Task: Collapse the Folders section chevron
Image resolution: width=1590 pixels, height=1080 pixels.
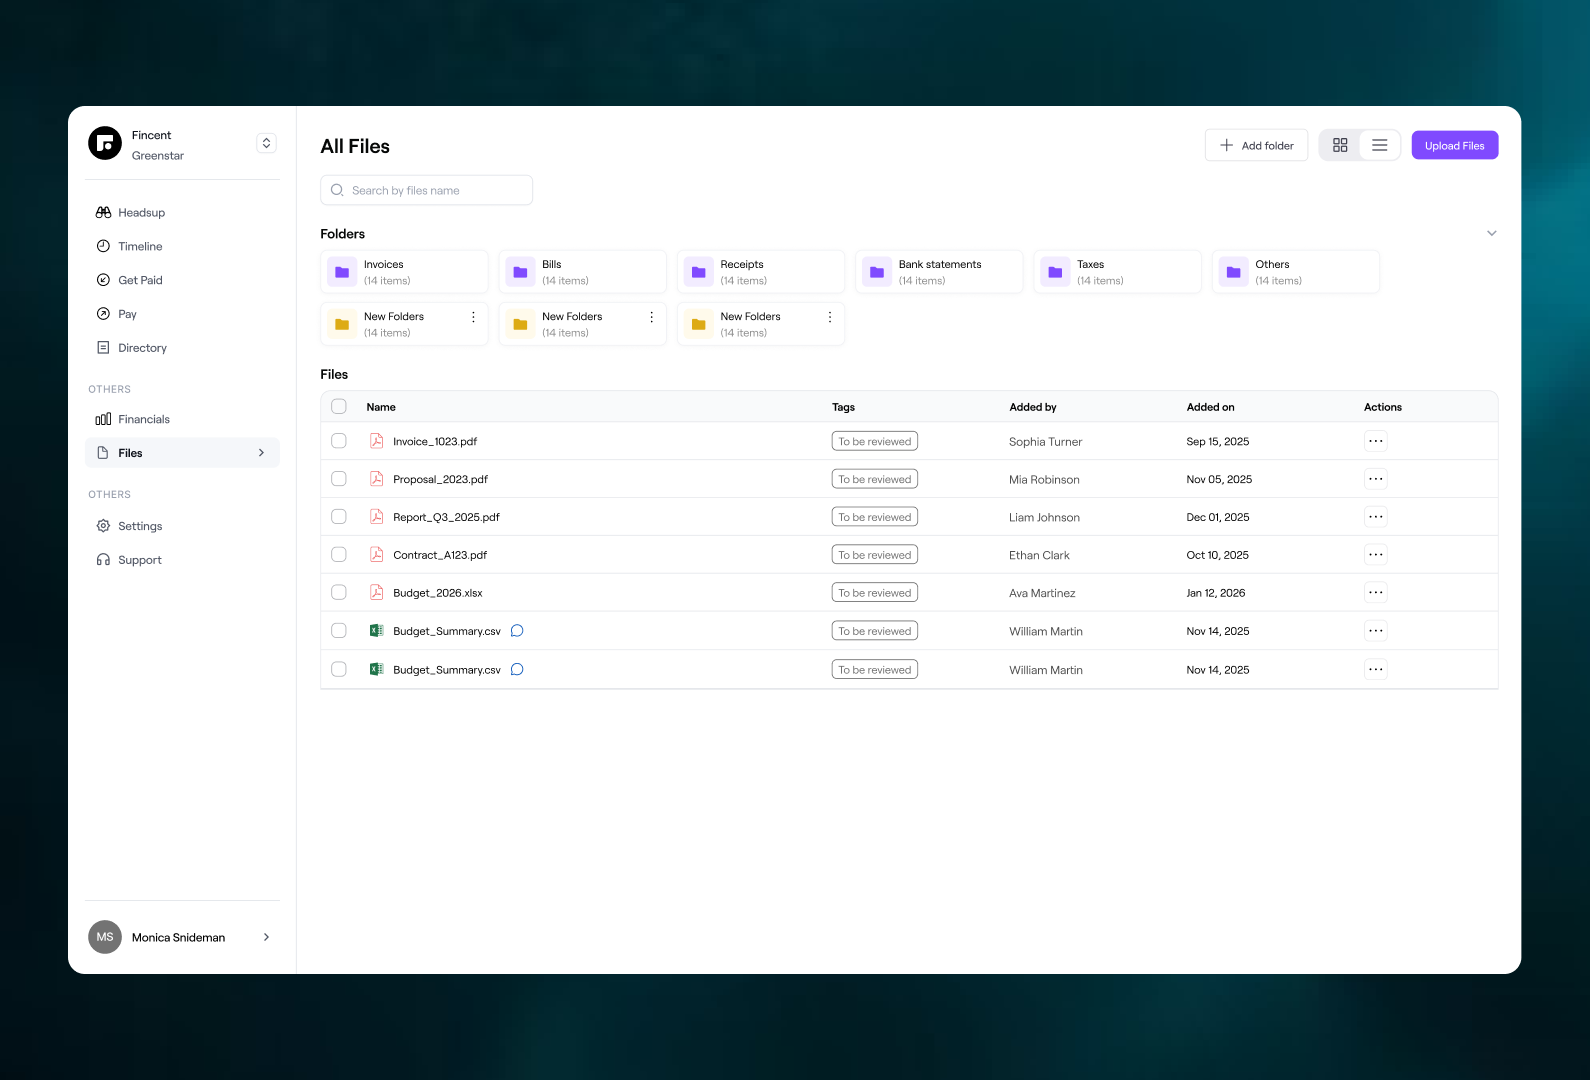Action: click(1491, 233)
